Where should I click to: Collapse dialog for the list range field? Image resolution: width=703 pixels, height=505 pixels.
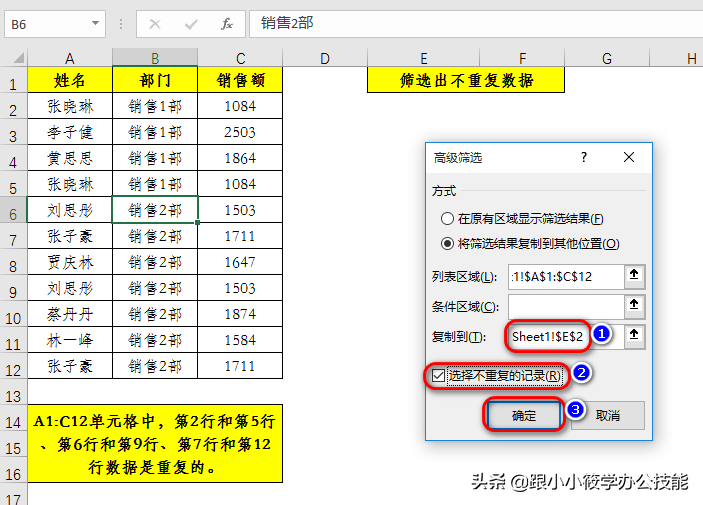point(634,275)
